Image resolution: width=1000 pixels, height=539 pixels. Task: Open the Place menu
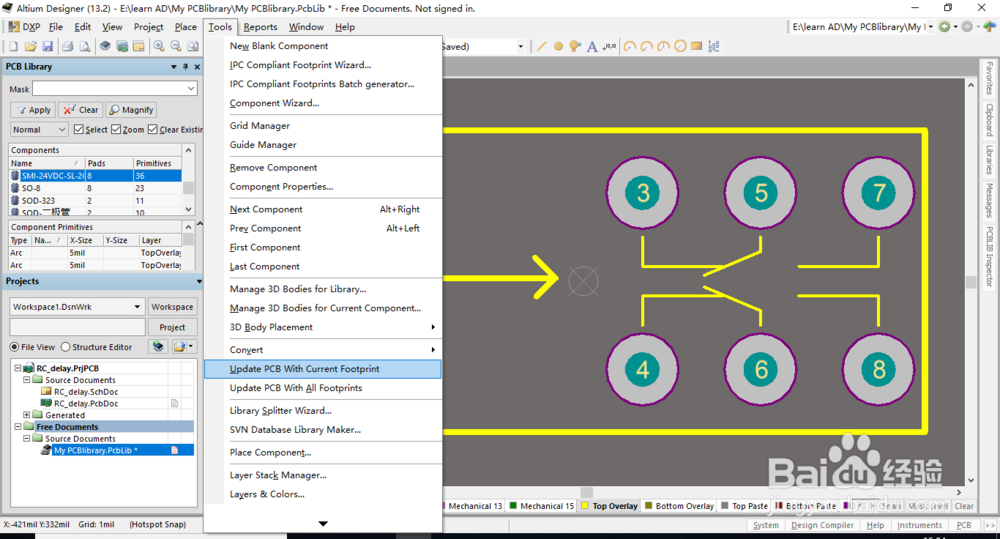(x=186, y=27)
